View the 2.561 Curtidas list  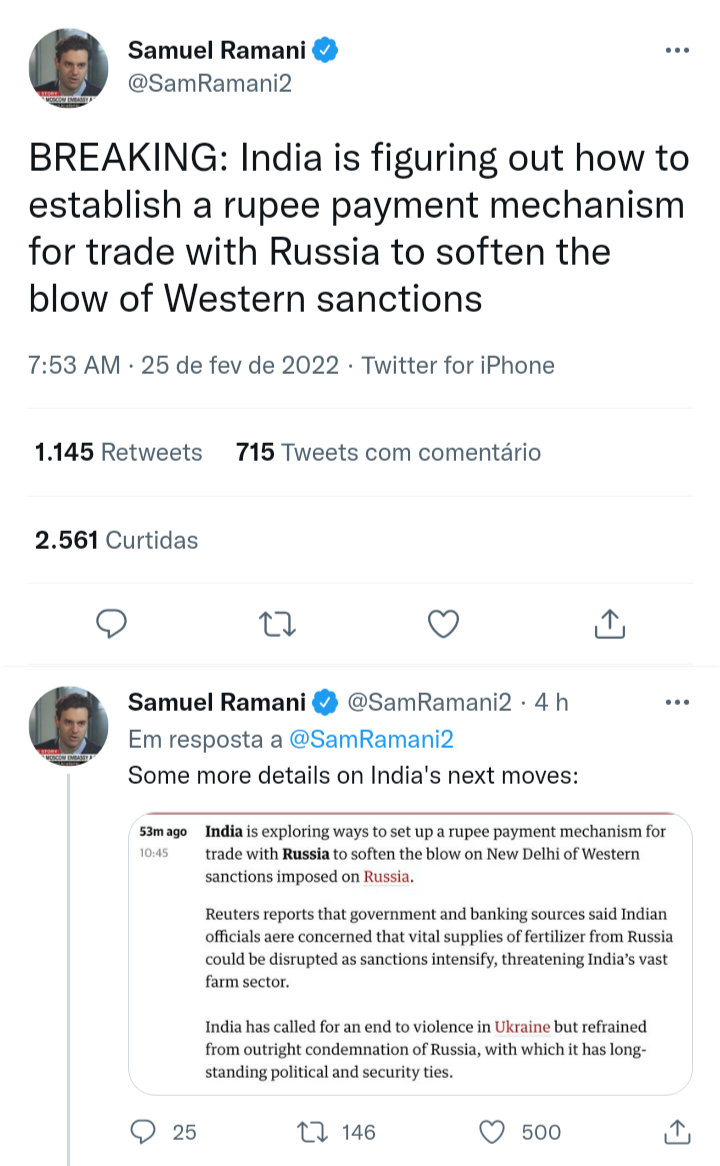pos(116,540)
